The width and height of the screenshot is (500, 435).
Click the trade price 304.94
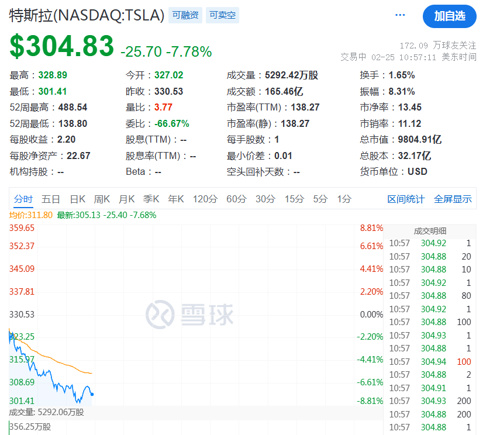coord(433,362)
